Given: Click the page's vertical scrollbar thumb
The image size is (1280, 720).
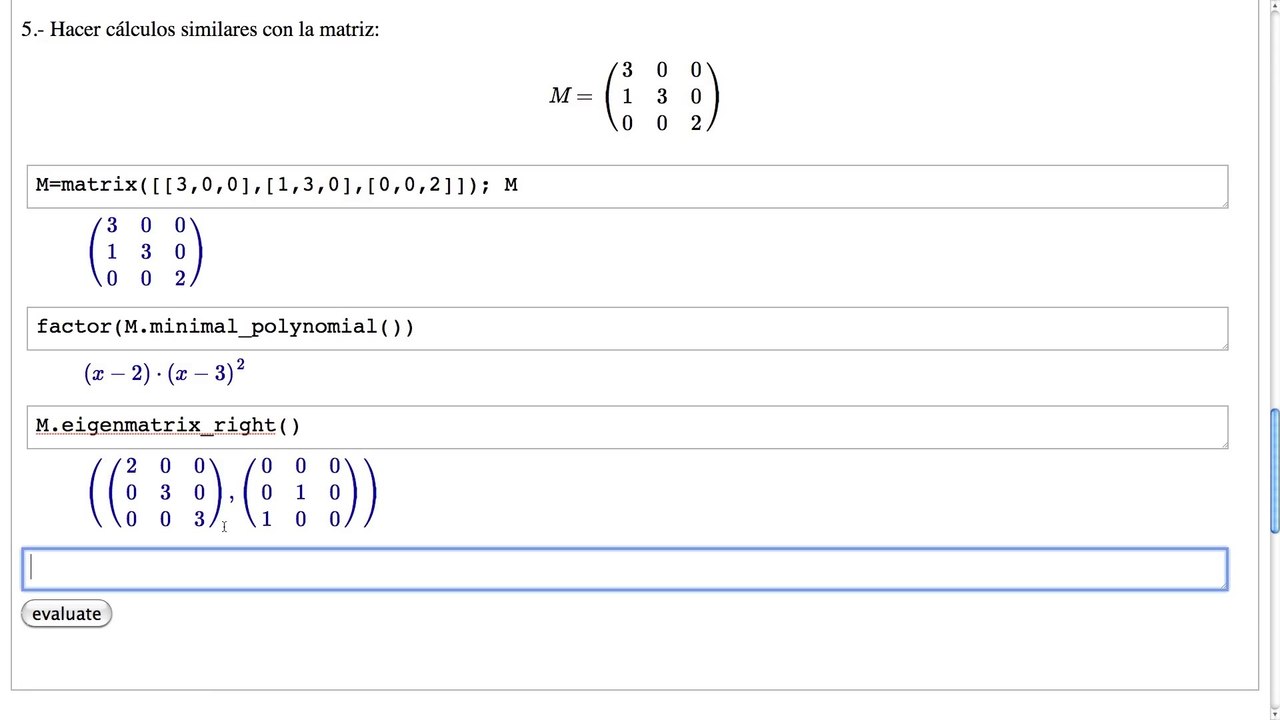Looking at the screenshot, I should pyautogui.click(x=1274, y=471).
